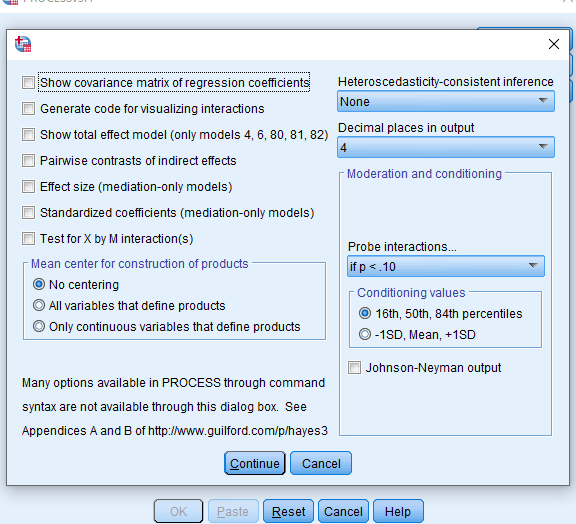The height and width of the screenshot is (524, 576).
Task: Click the Moderation and conditioning group title
Action: [x=424, y=173]
